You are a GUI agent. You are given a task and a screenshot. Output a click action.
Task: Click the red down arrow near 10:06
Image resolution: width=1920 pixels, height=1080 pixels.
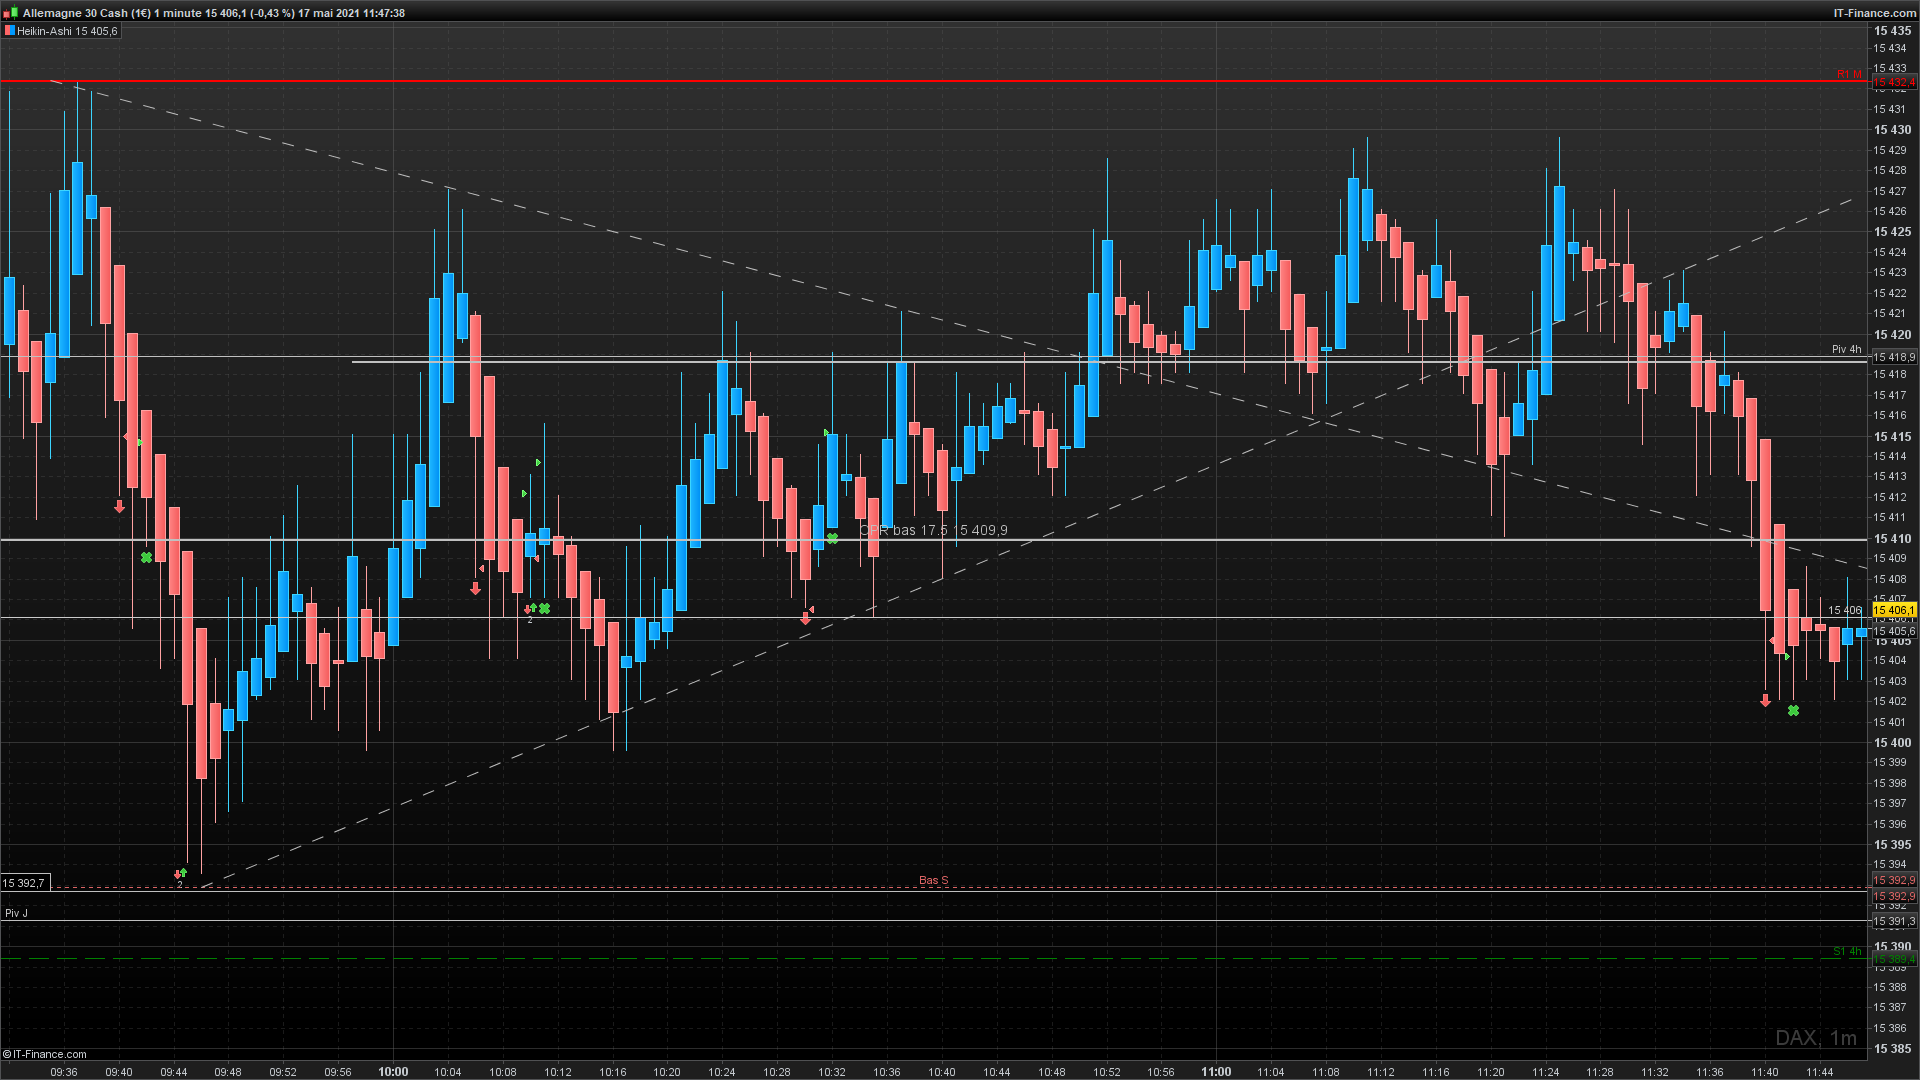pyautogui.click(x=475, y=589)
